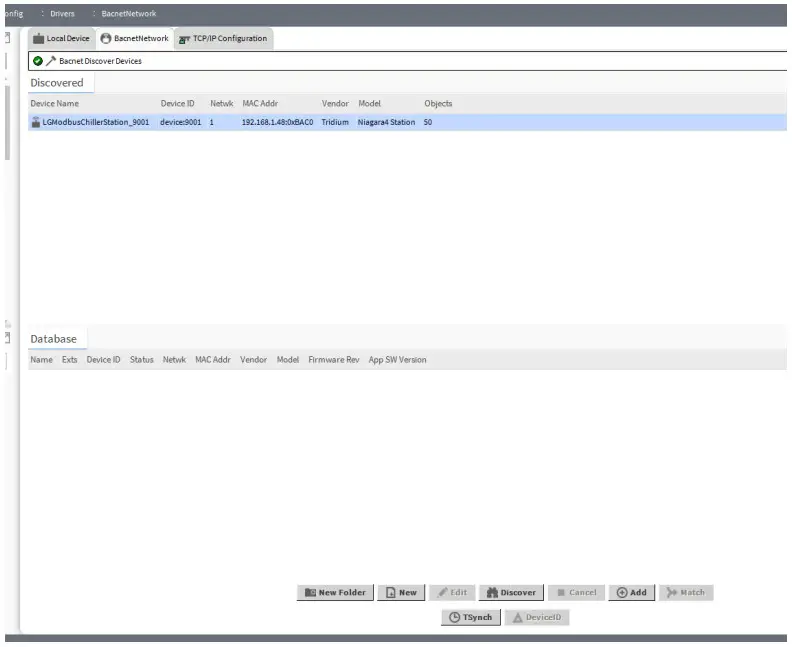This screenshot has height=647, width=792.
Task: Click the DeviceID button
Action: click(537, 617)
